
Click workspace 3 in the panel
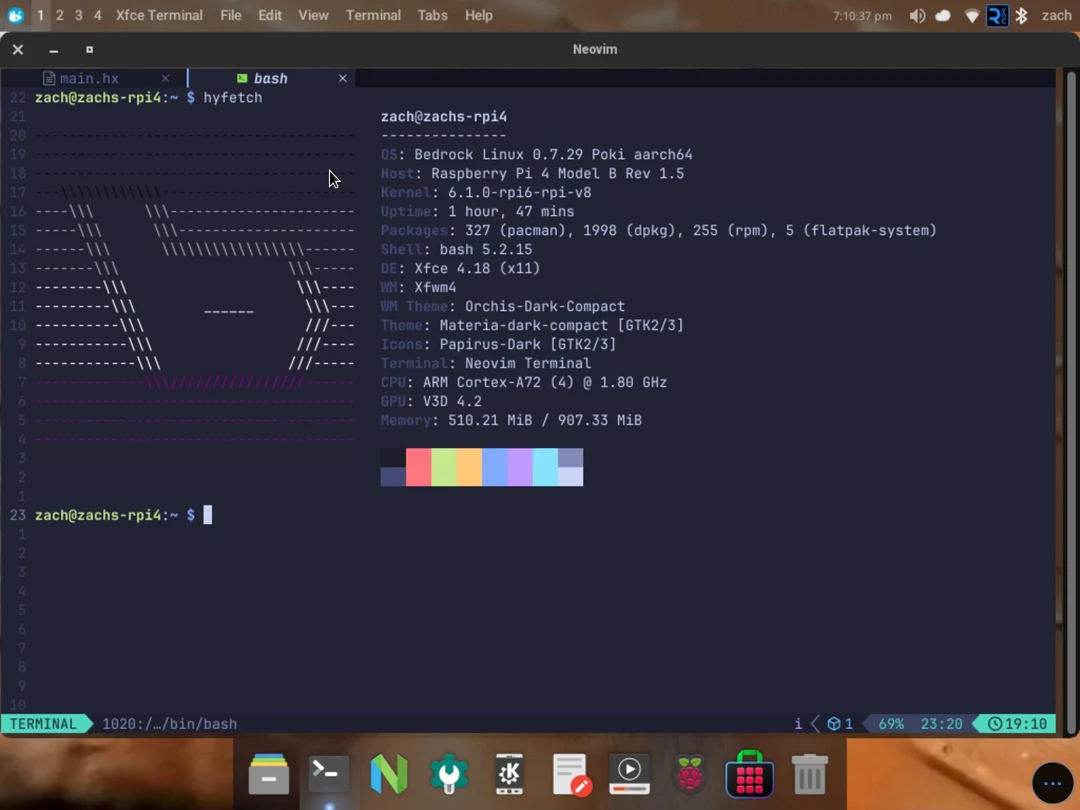point(78,15)
